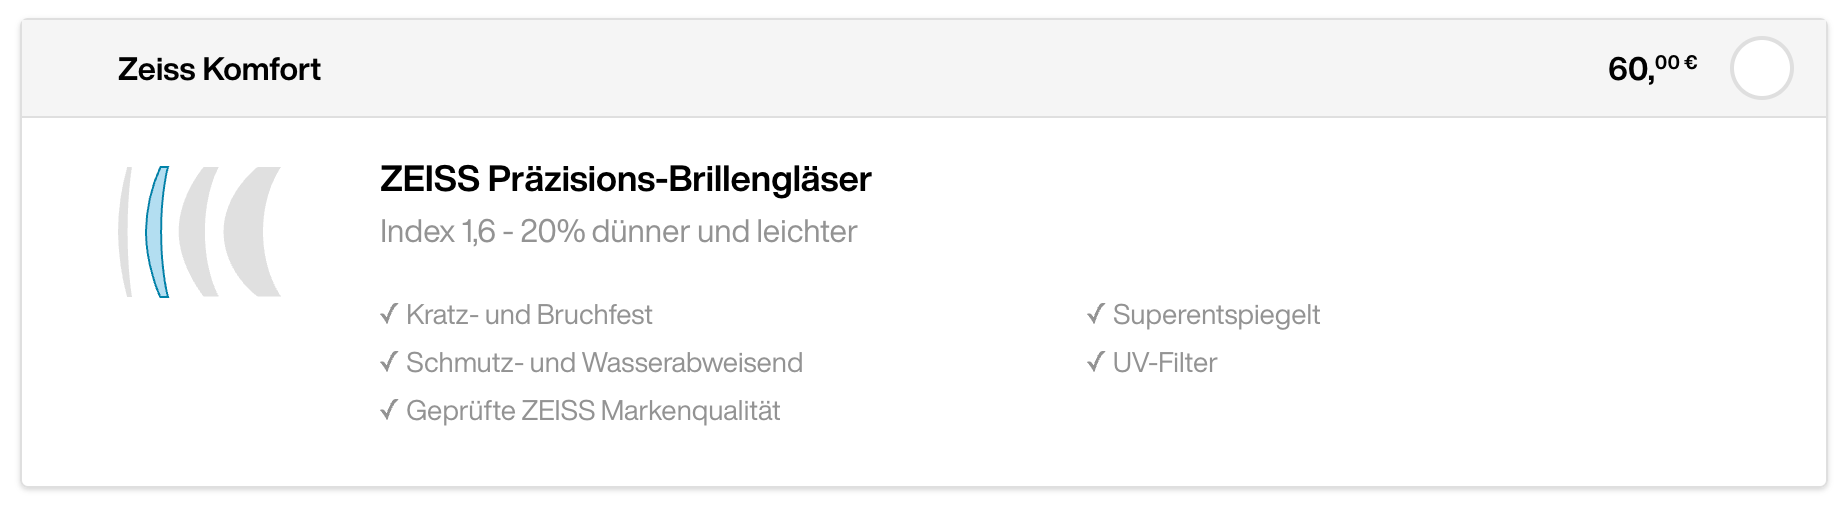Screen dimensions: 1848x508
Task: Click the "Schmutz- und Wasserabweisend" feature text
Action: pyautogui.click(x=604, y=362)
